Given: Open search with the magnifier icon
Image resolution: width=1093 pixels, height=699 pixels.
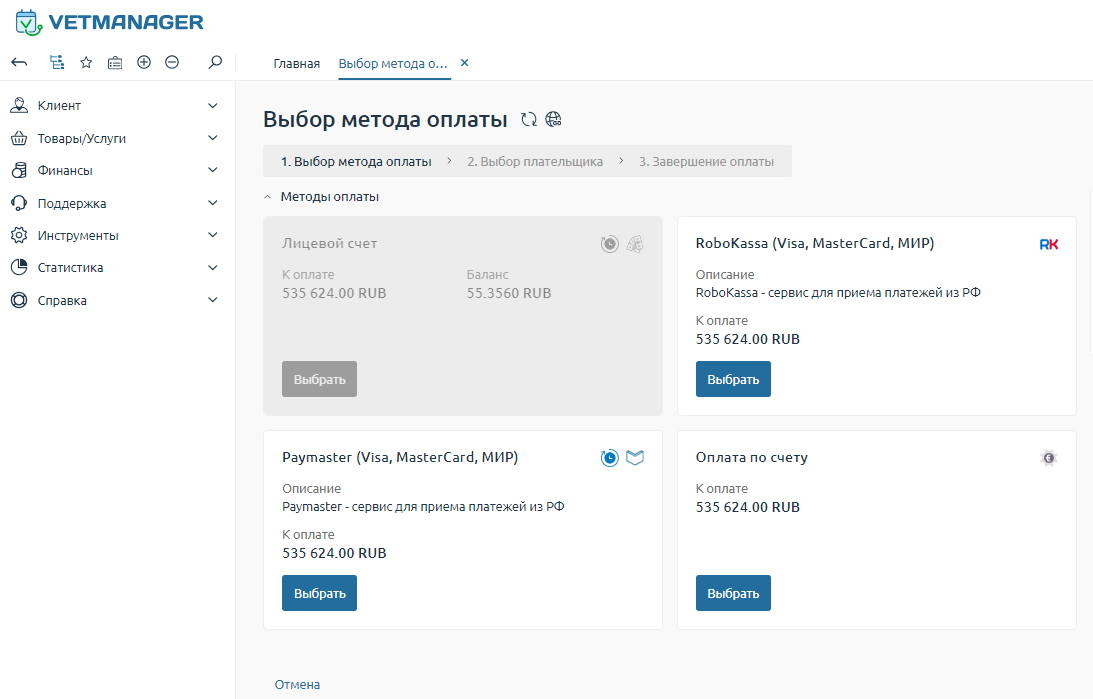Looking at the screenshot, I should 215,62.
